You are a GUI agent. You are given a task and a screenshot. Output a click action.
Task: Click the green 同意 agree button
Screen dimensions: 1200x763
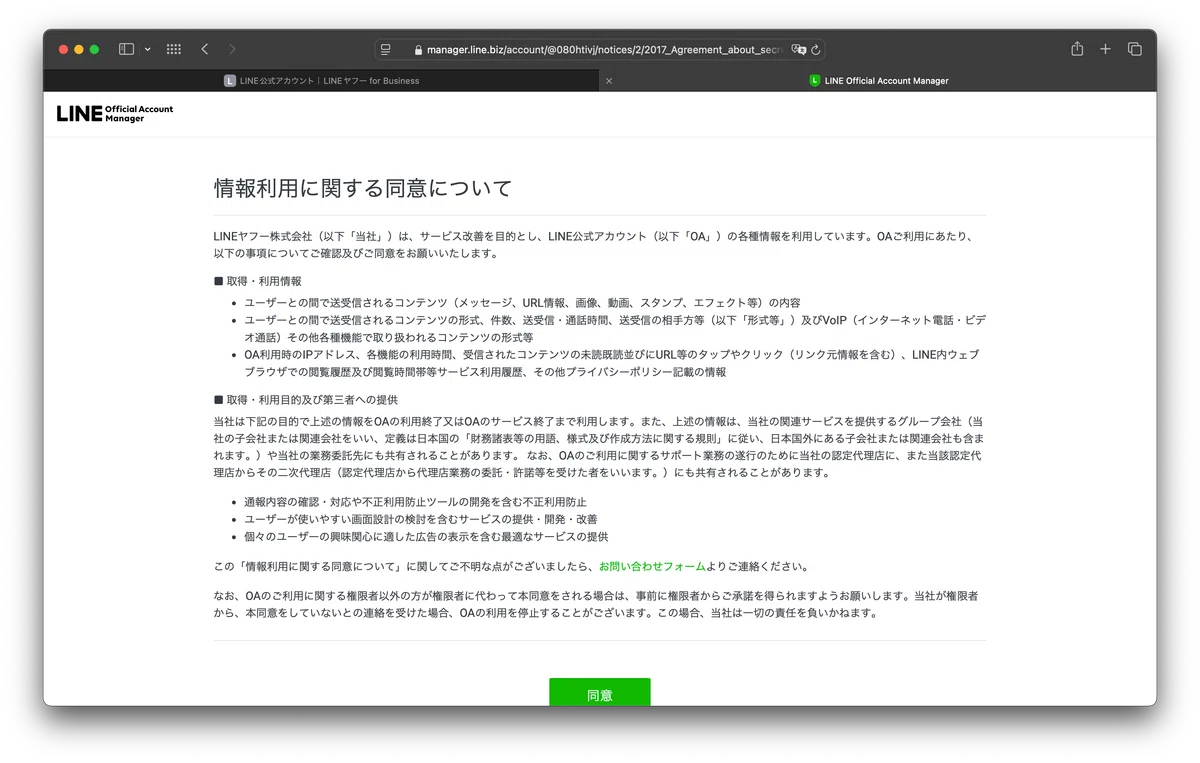(x=599, y=692)
